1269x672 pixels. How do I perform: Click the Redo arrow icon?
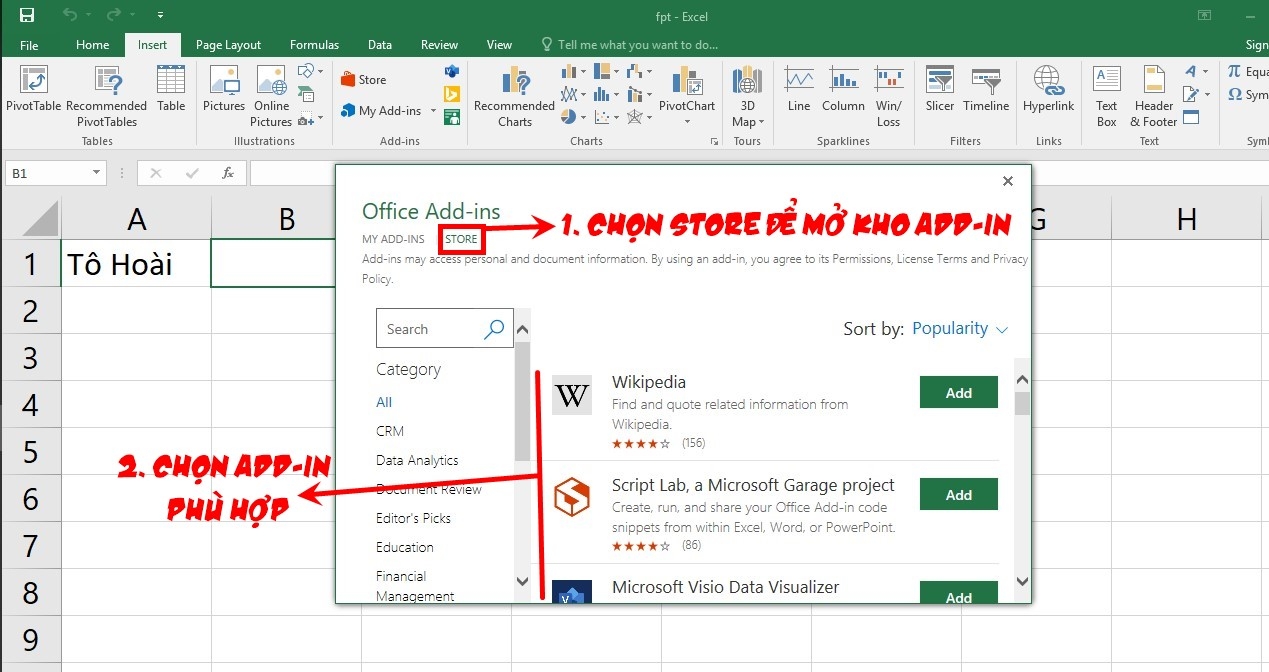pos(116,15)
